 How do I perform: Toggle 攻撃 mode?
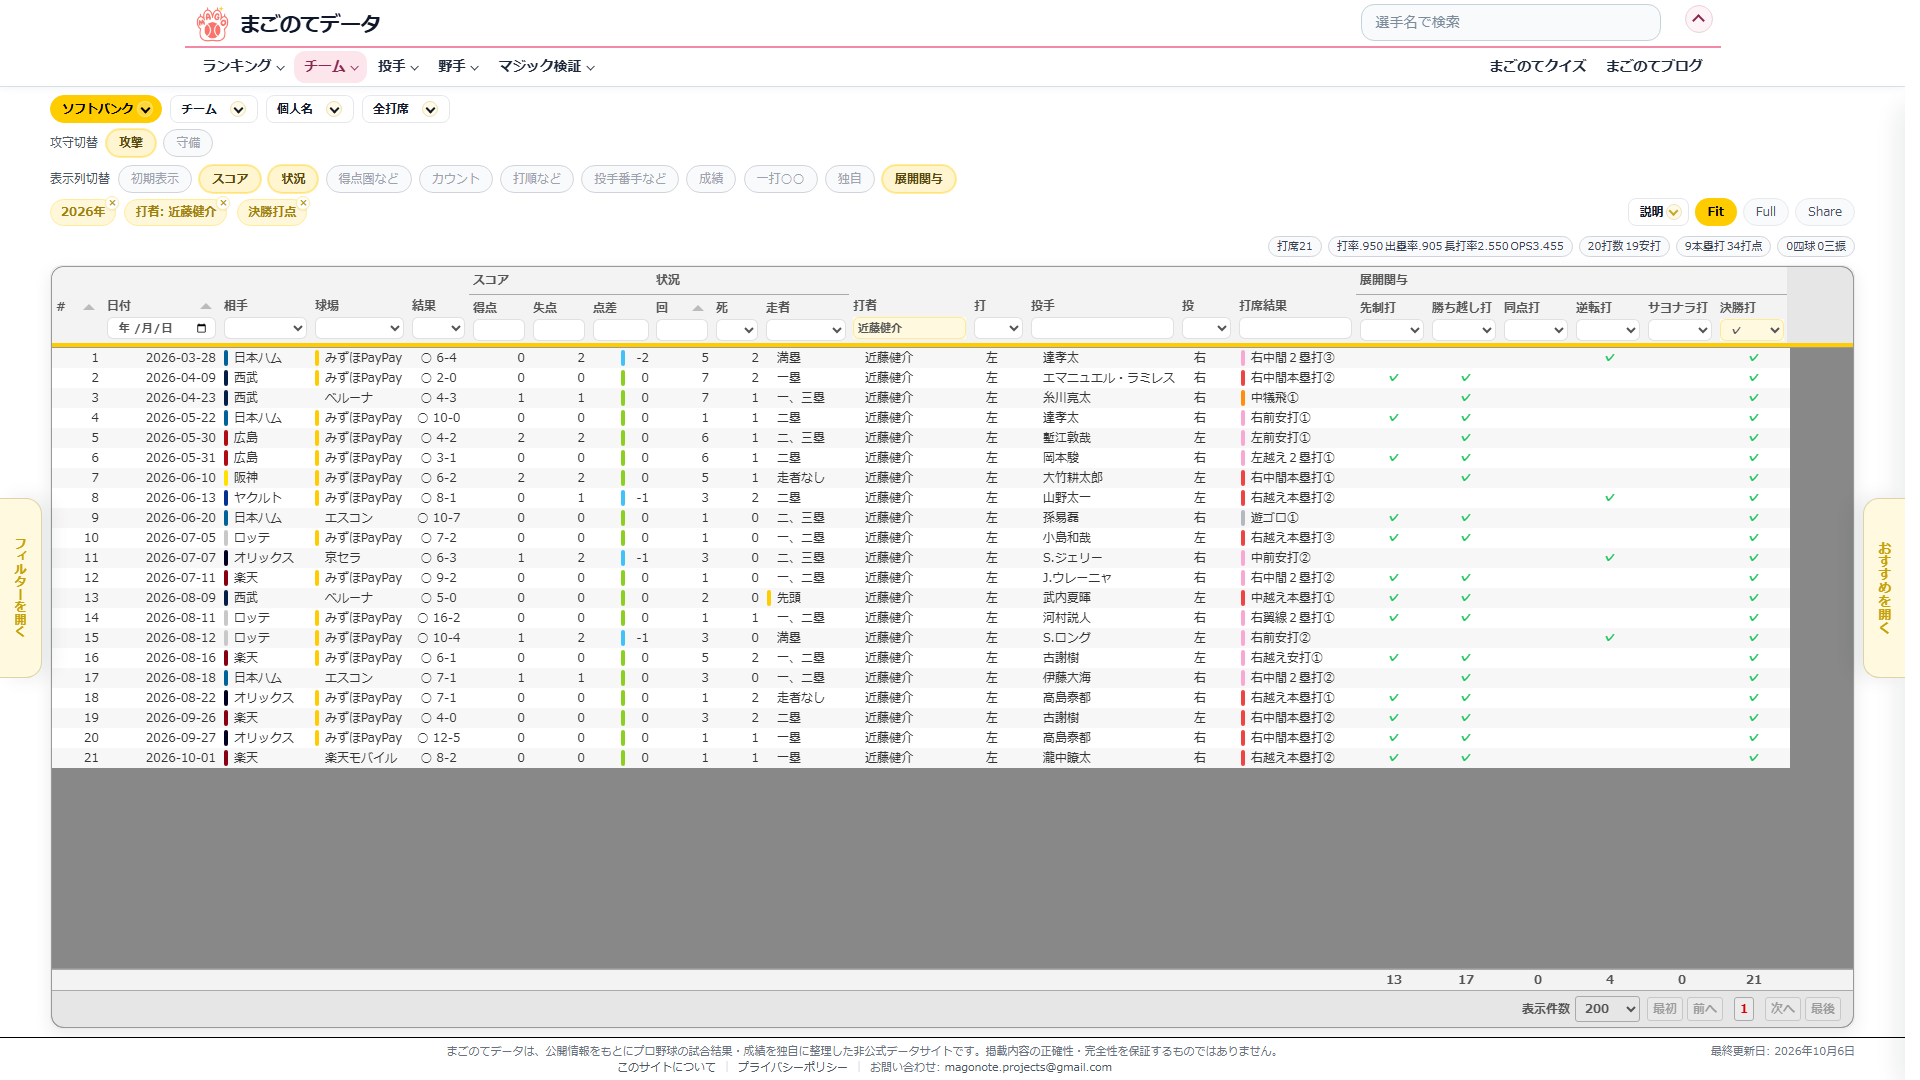[131, 143]
